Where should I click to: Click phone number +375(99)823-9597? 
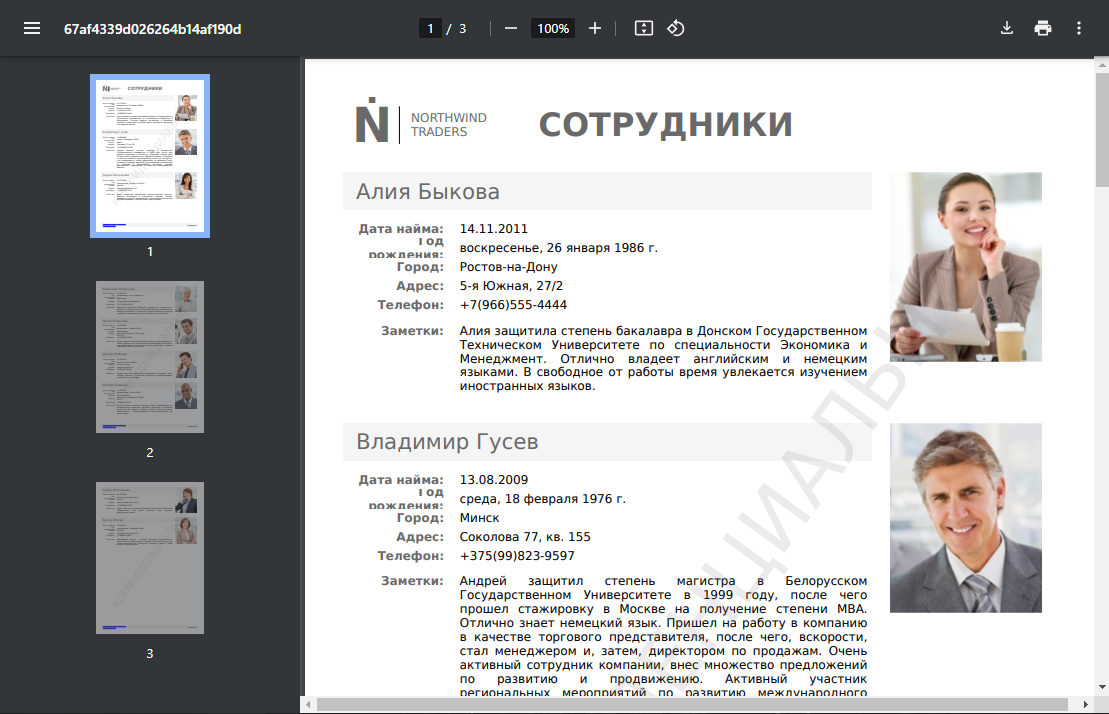(x=517, y=556)
